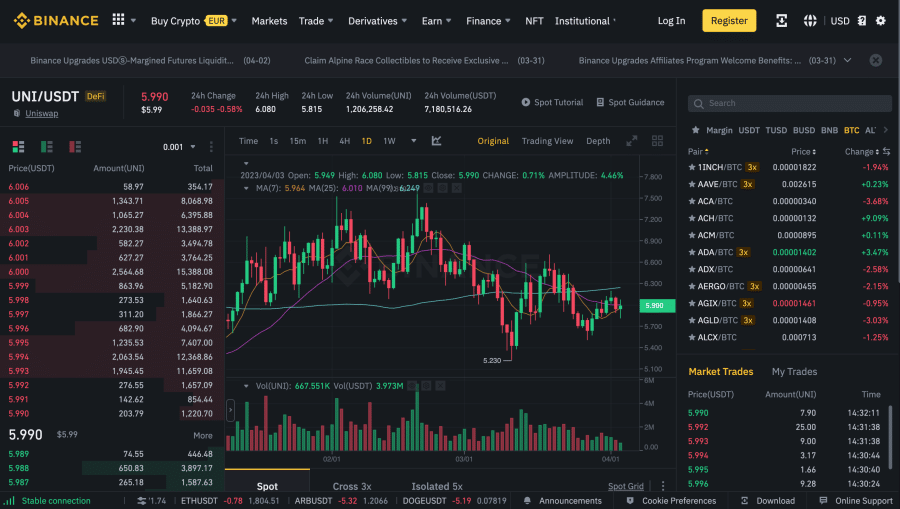
Task: Toggle favorite star for ADA/BTC
Action: point(692,252)
